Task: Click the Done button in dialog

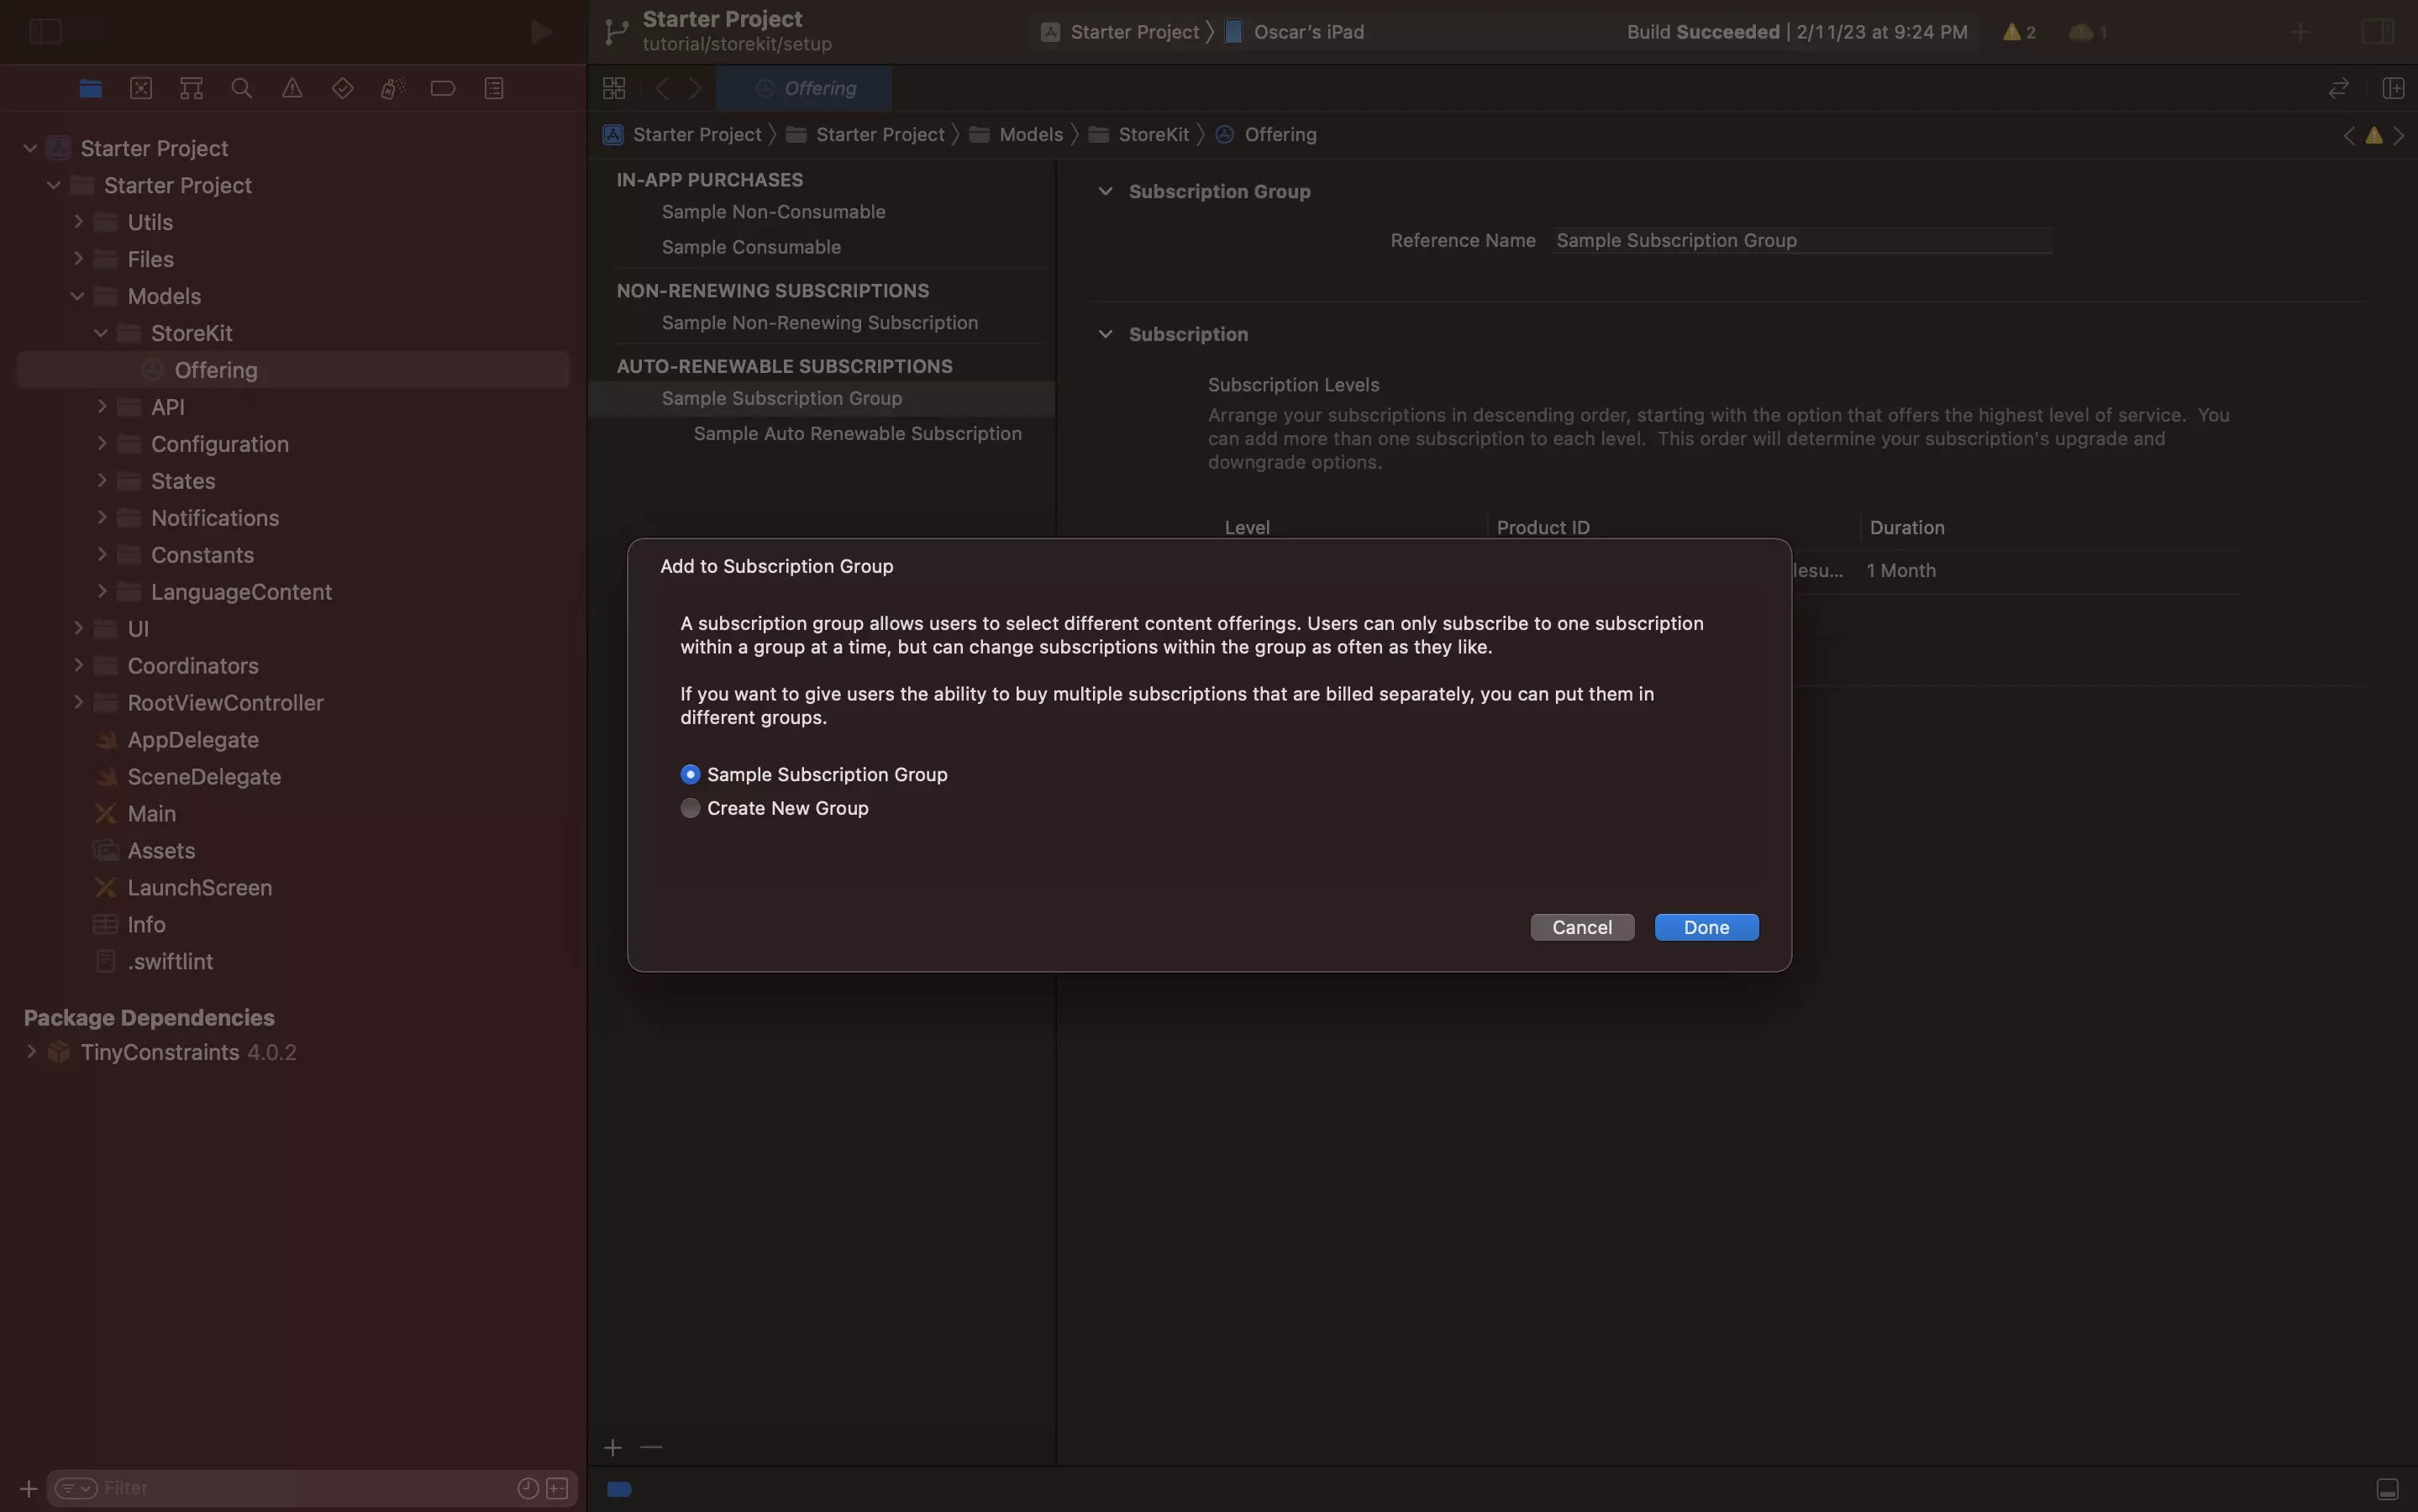Action: 1706,927
